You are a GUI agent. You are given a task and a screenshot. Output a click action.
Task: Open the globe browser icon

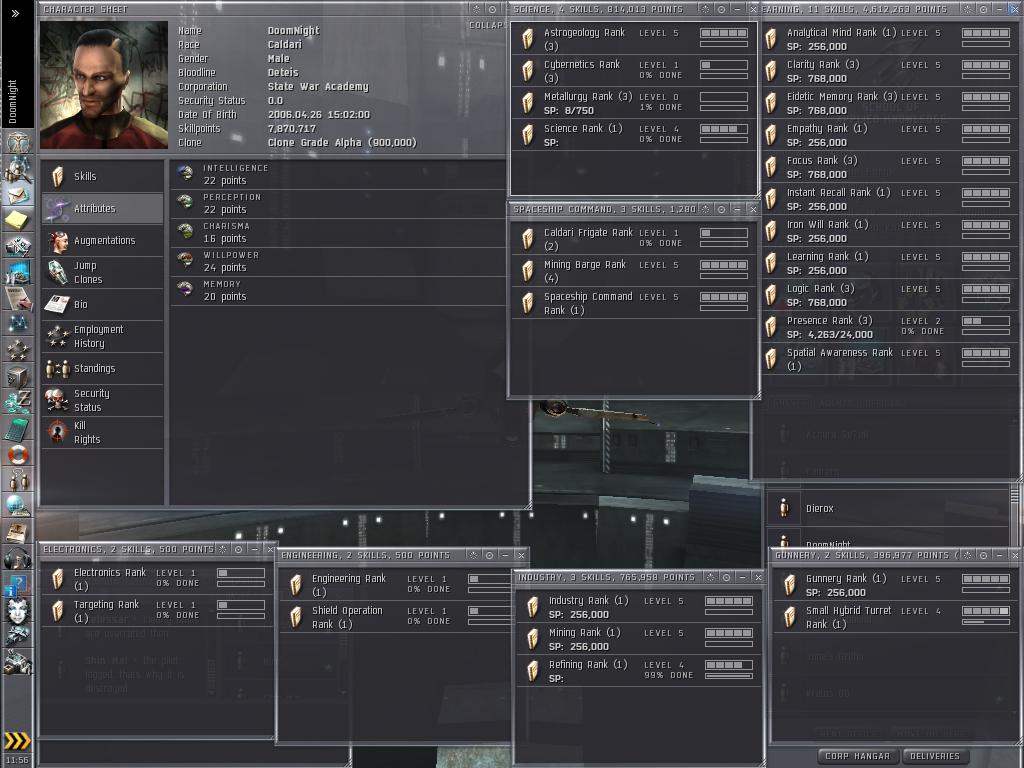point(17,506)
